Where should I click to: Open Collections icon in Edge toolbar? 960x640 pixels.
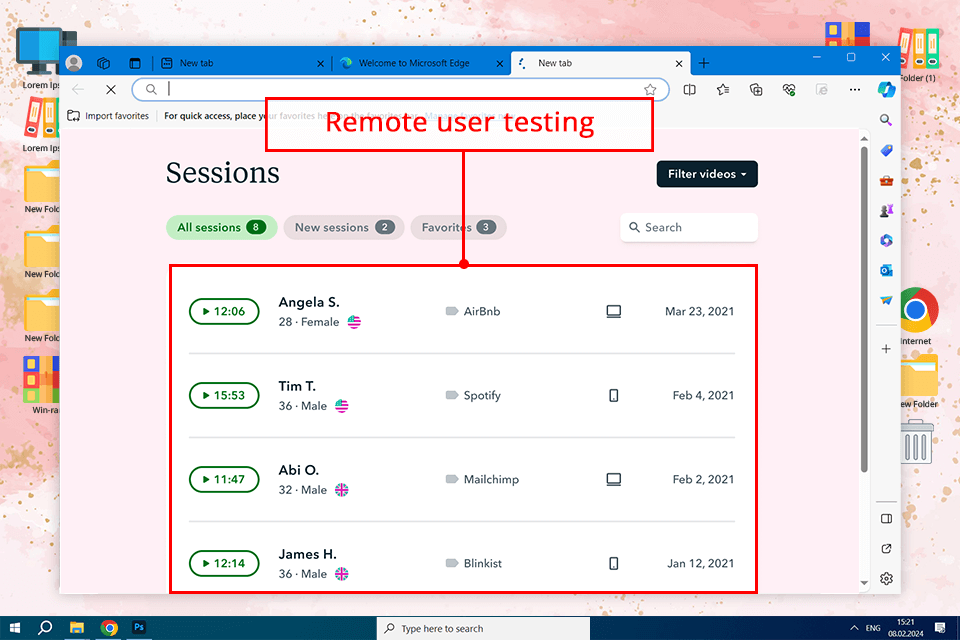tap(756, 90)
